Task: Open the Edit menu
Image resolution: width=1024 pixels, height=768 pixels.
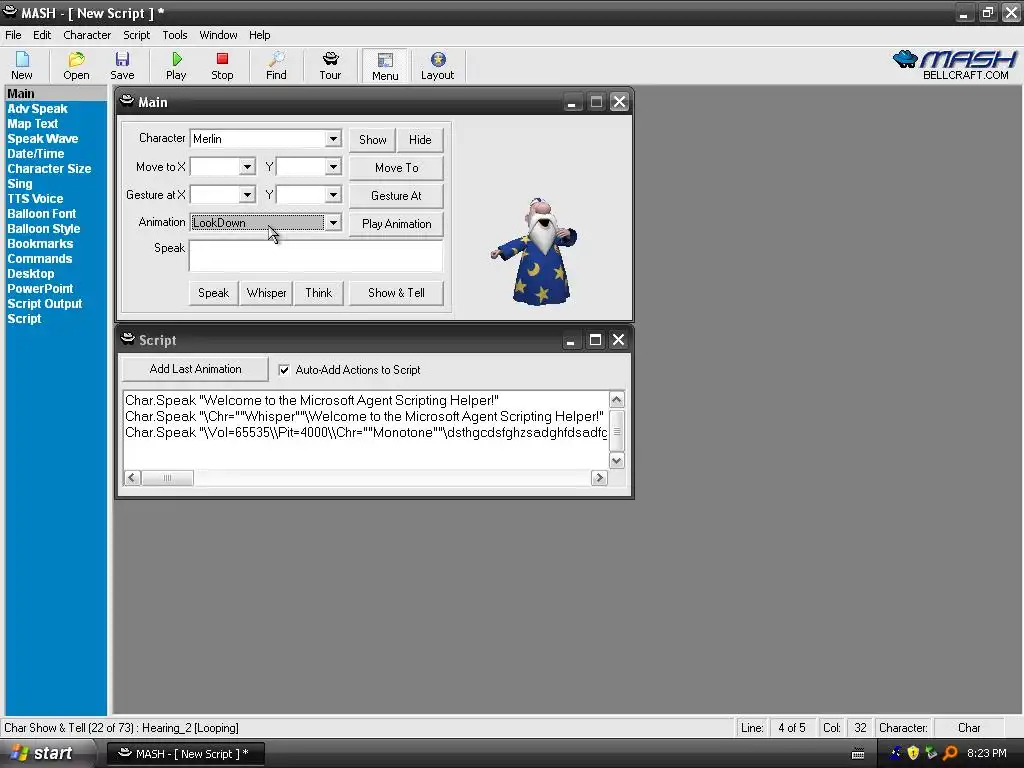Action: pos(42,35)
